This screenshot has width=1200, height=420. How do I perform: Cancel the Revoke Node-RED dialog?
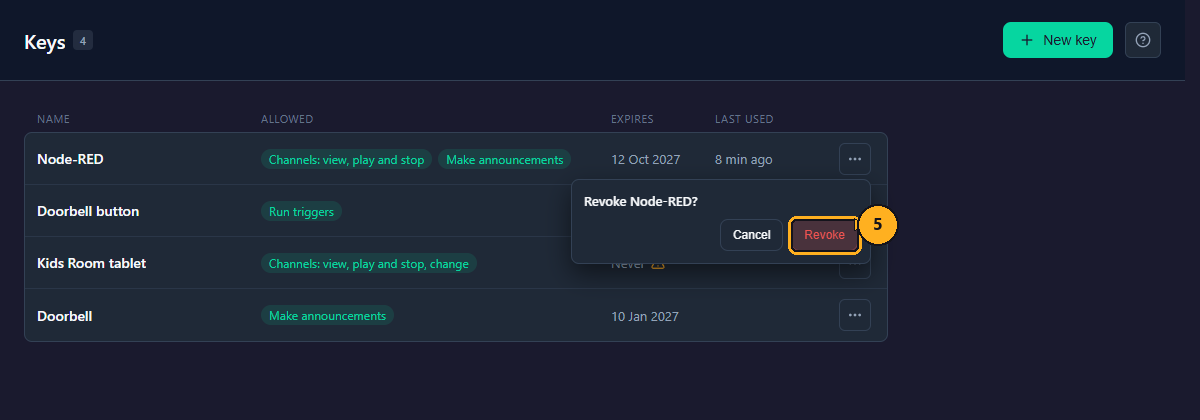(x=751, y=235)
